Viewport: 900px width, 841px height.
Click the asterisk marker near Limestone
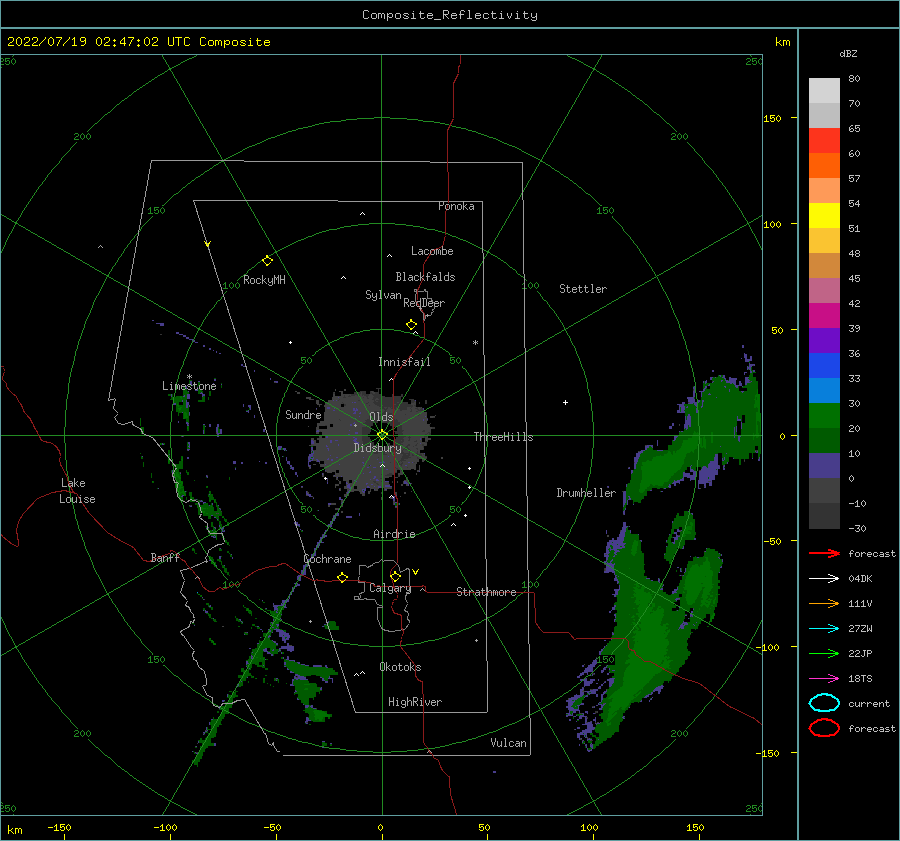189,377
